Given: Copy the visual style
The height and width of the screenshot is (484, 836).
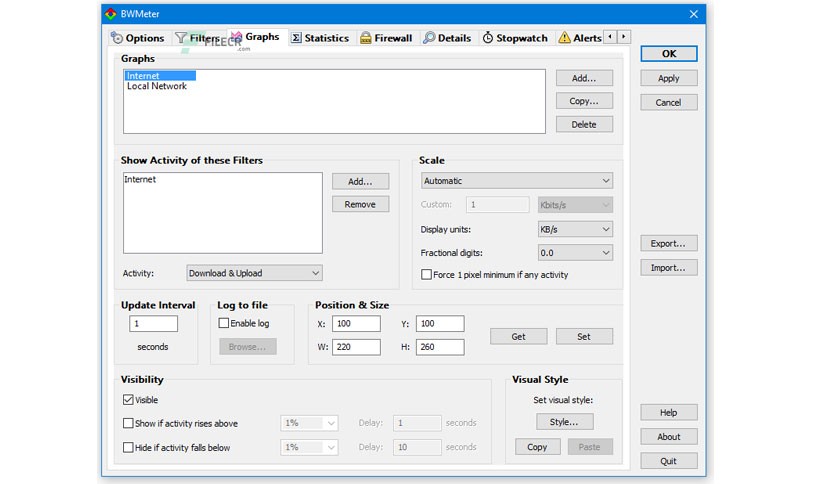Looking at the screenshot, I should pos(537,447).
